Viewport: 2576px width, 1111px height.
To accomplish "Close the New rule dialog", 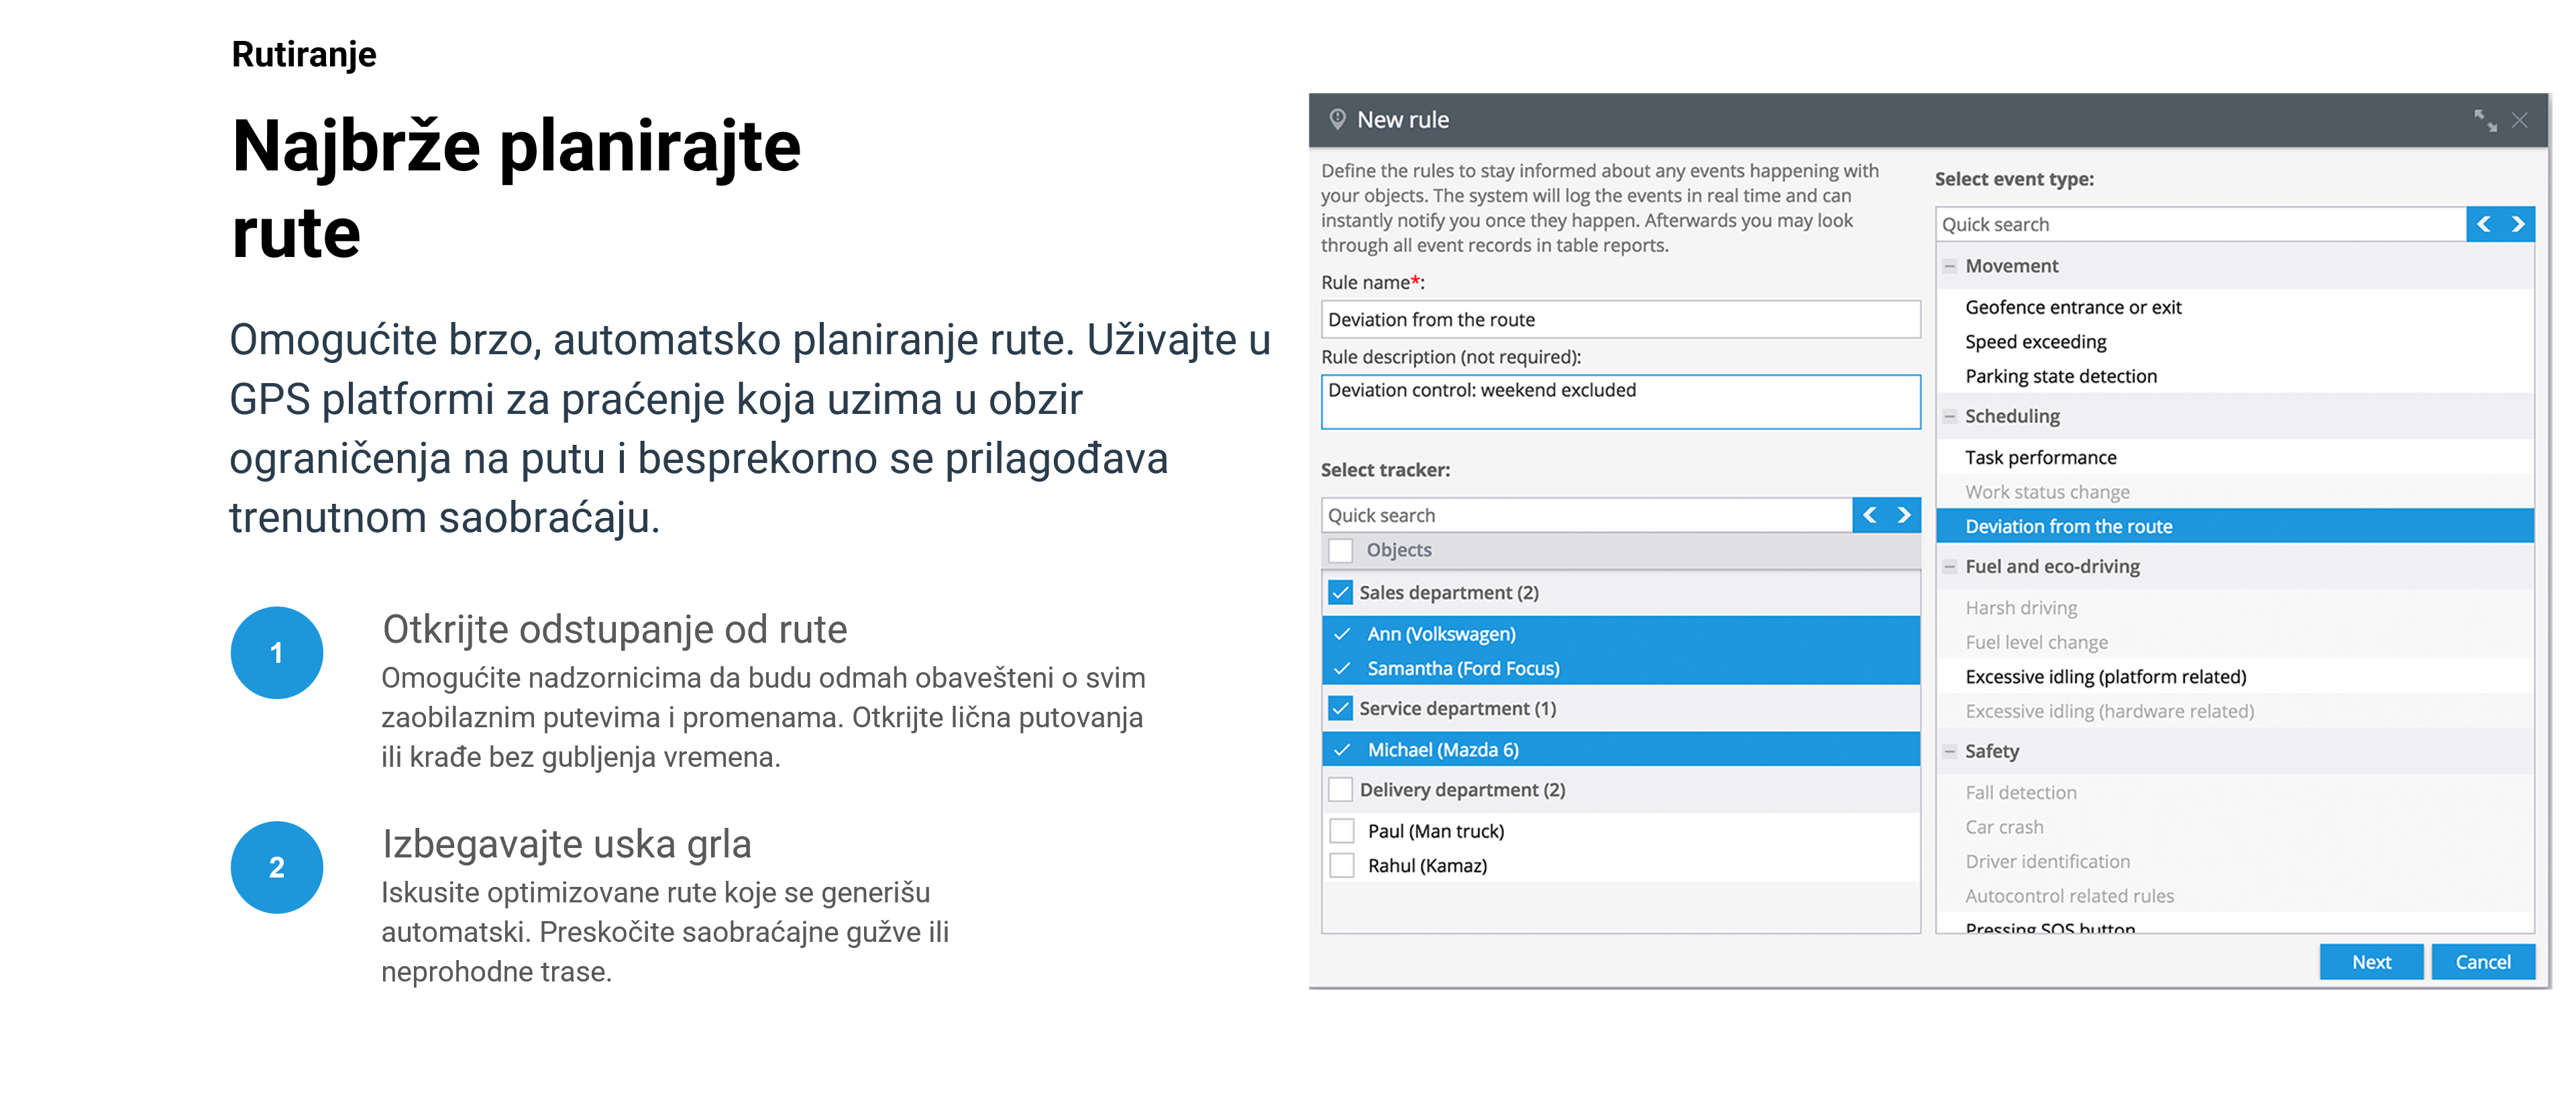I will [2520, 121].
